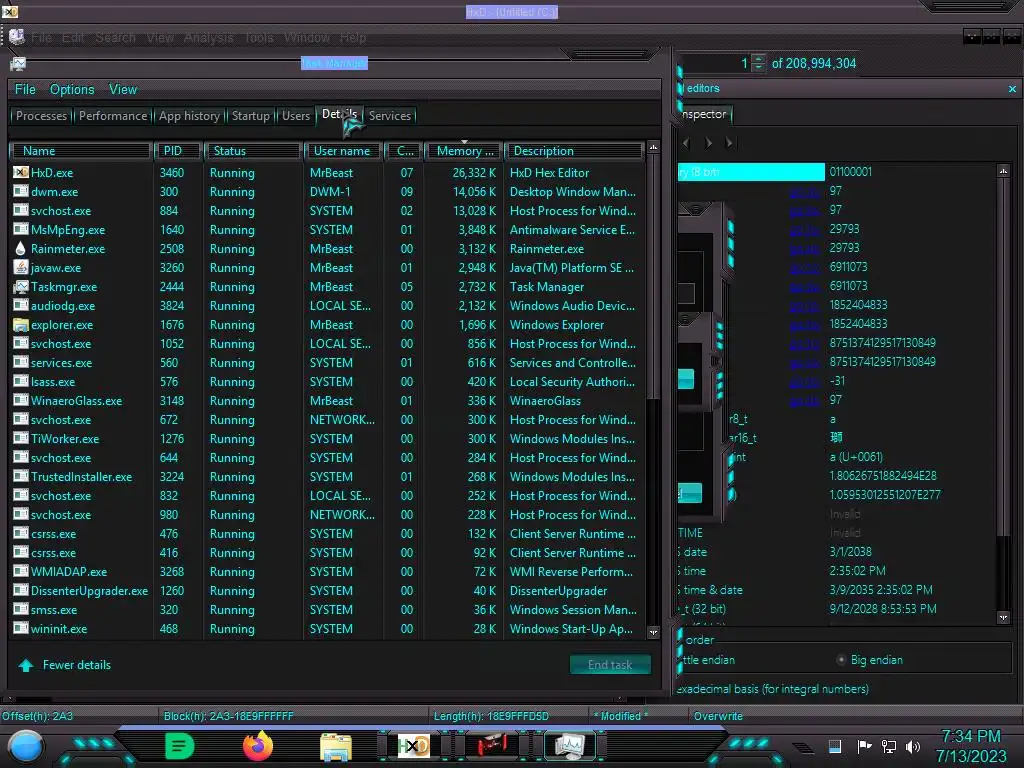Sort by the Status column header

(253, 151)
